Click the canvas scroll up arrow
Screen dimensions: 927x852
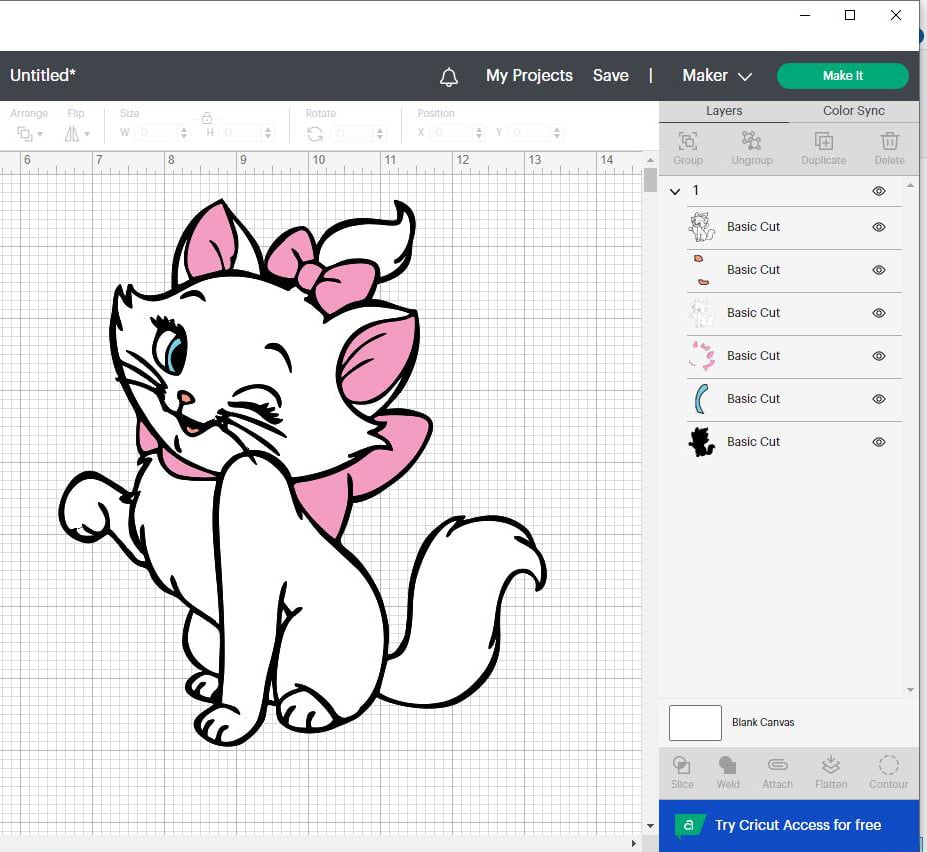point(650,160)
